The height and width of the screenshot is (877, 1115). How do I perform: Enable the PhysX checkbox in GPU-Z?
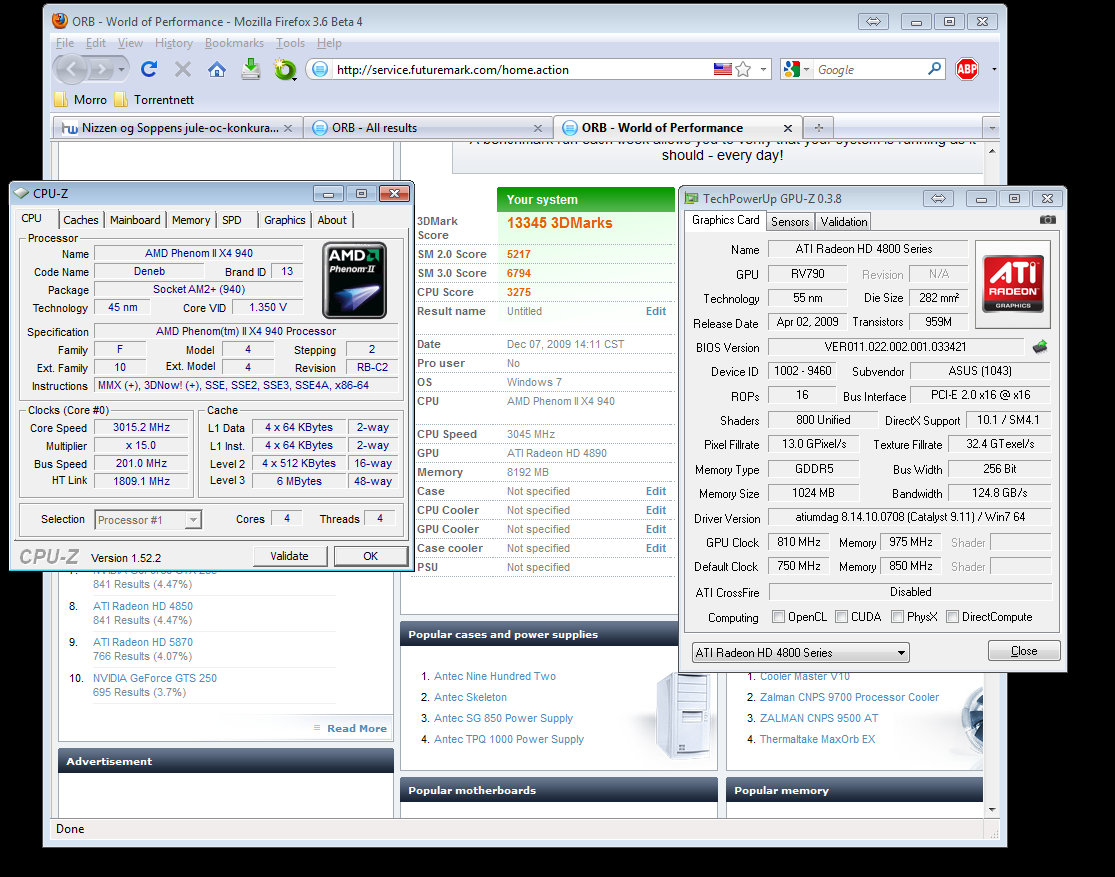point(897,617)
